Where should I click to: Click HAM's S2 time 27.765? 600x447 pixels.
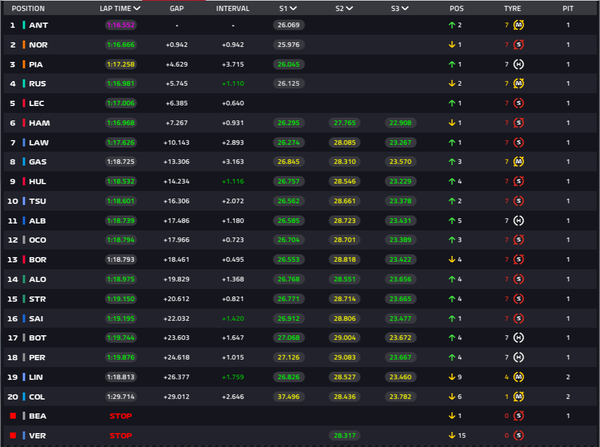tap(345, 123)
